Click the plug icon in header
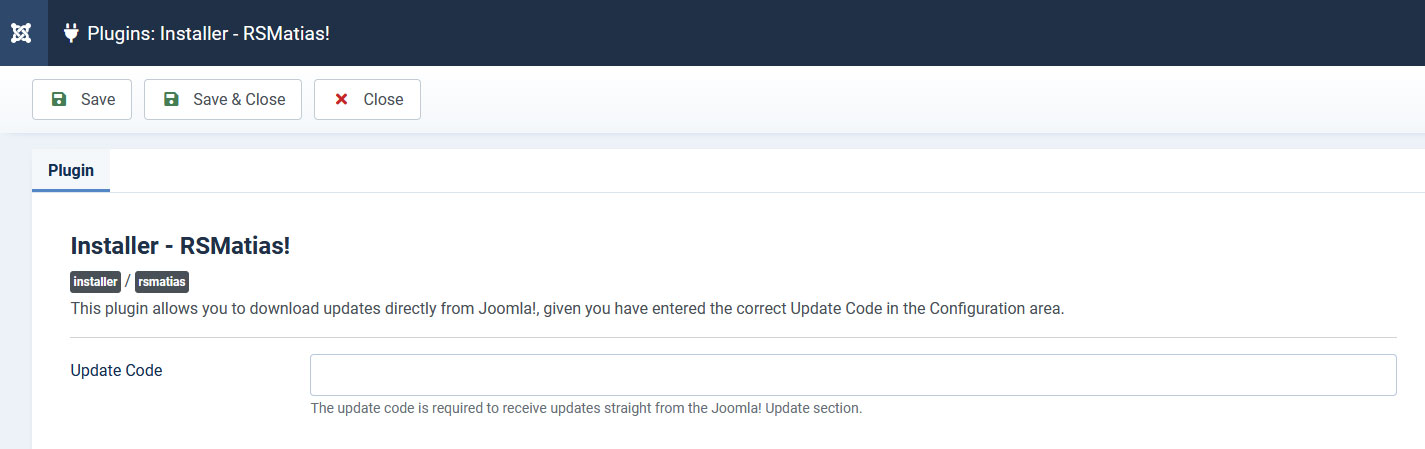 pyautogui.click(x=71, y=33)
